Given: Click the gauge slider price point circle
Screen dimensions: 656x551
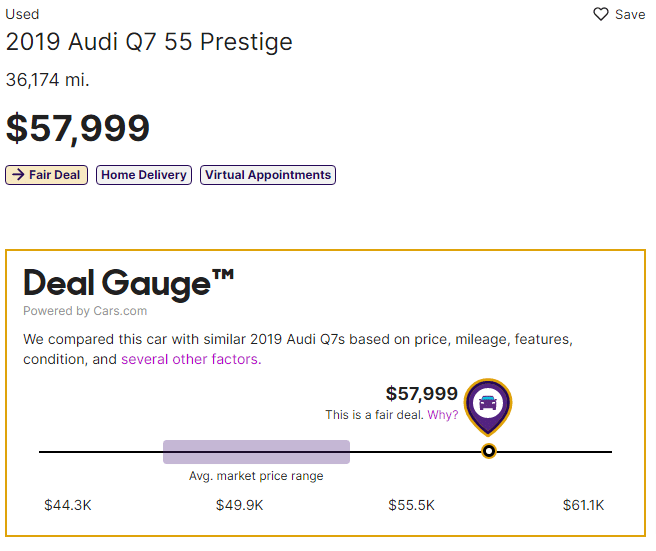Looking at the screenshot, I should pyautogui.click(x=489, y=451).
